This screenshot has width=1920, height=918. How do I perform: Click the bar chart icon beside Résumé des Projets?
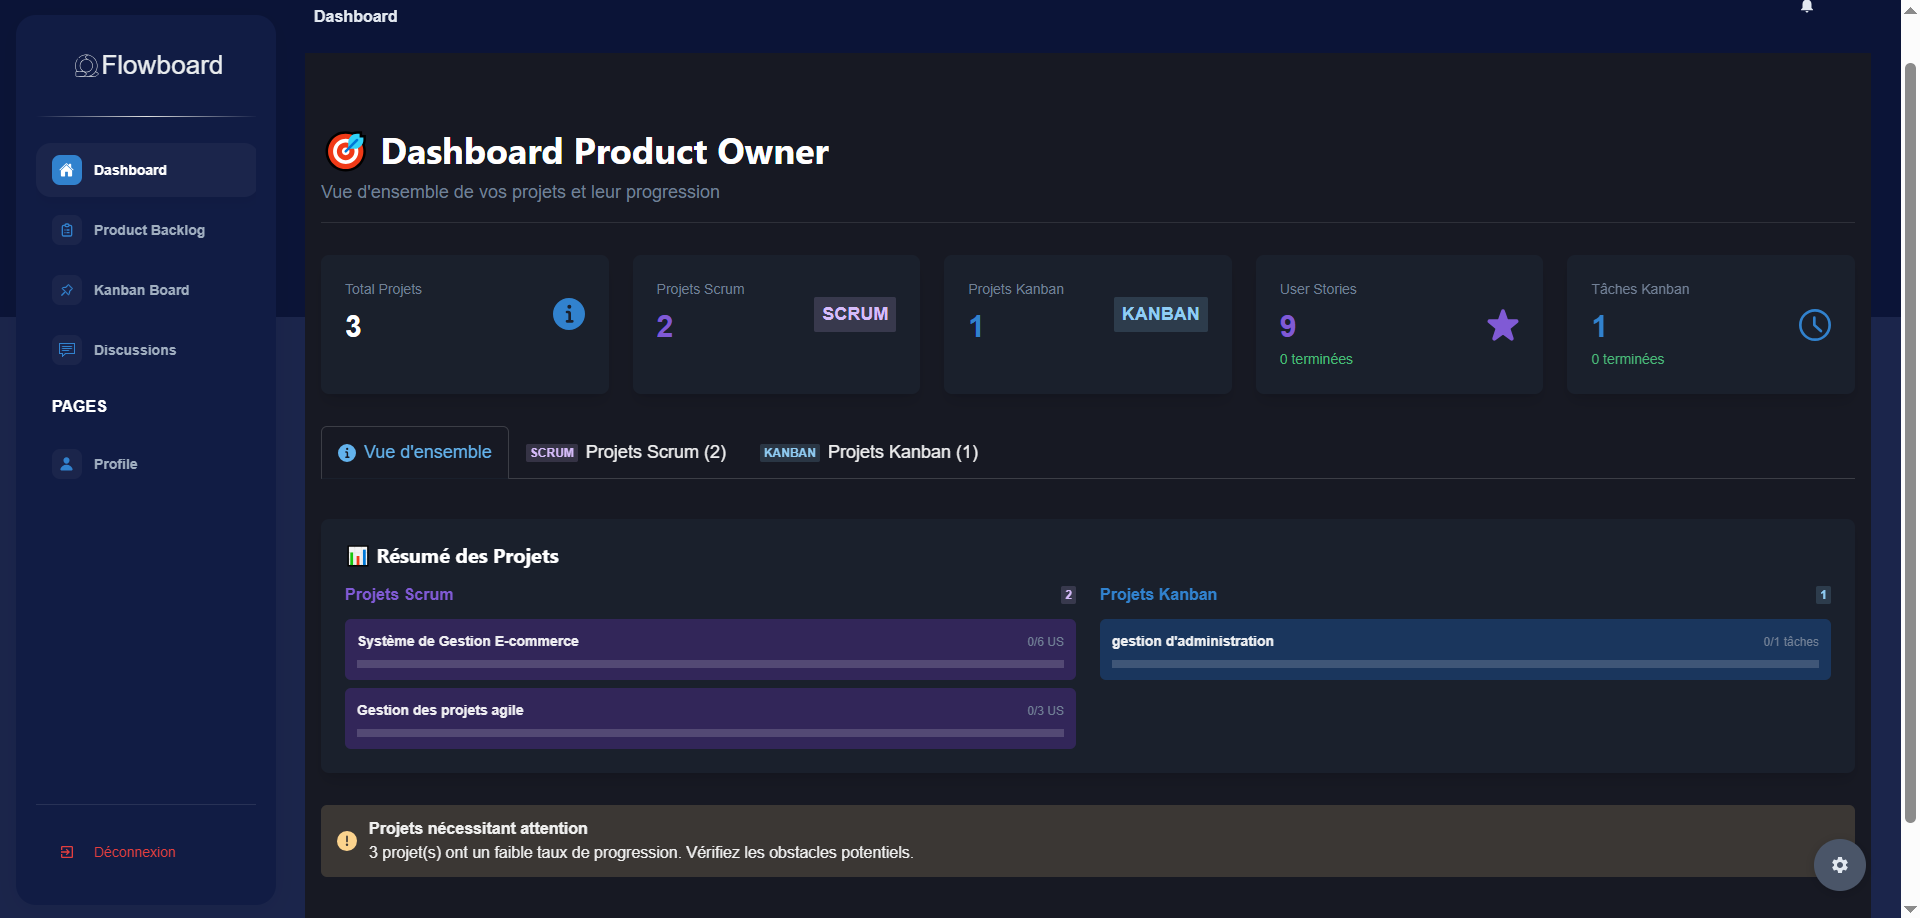click(357, 556)
